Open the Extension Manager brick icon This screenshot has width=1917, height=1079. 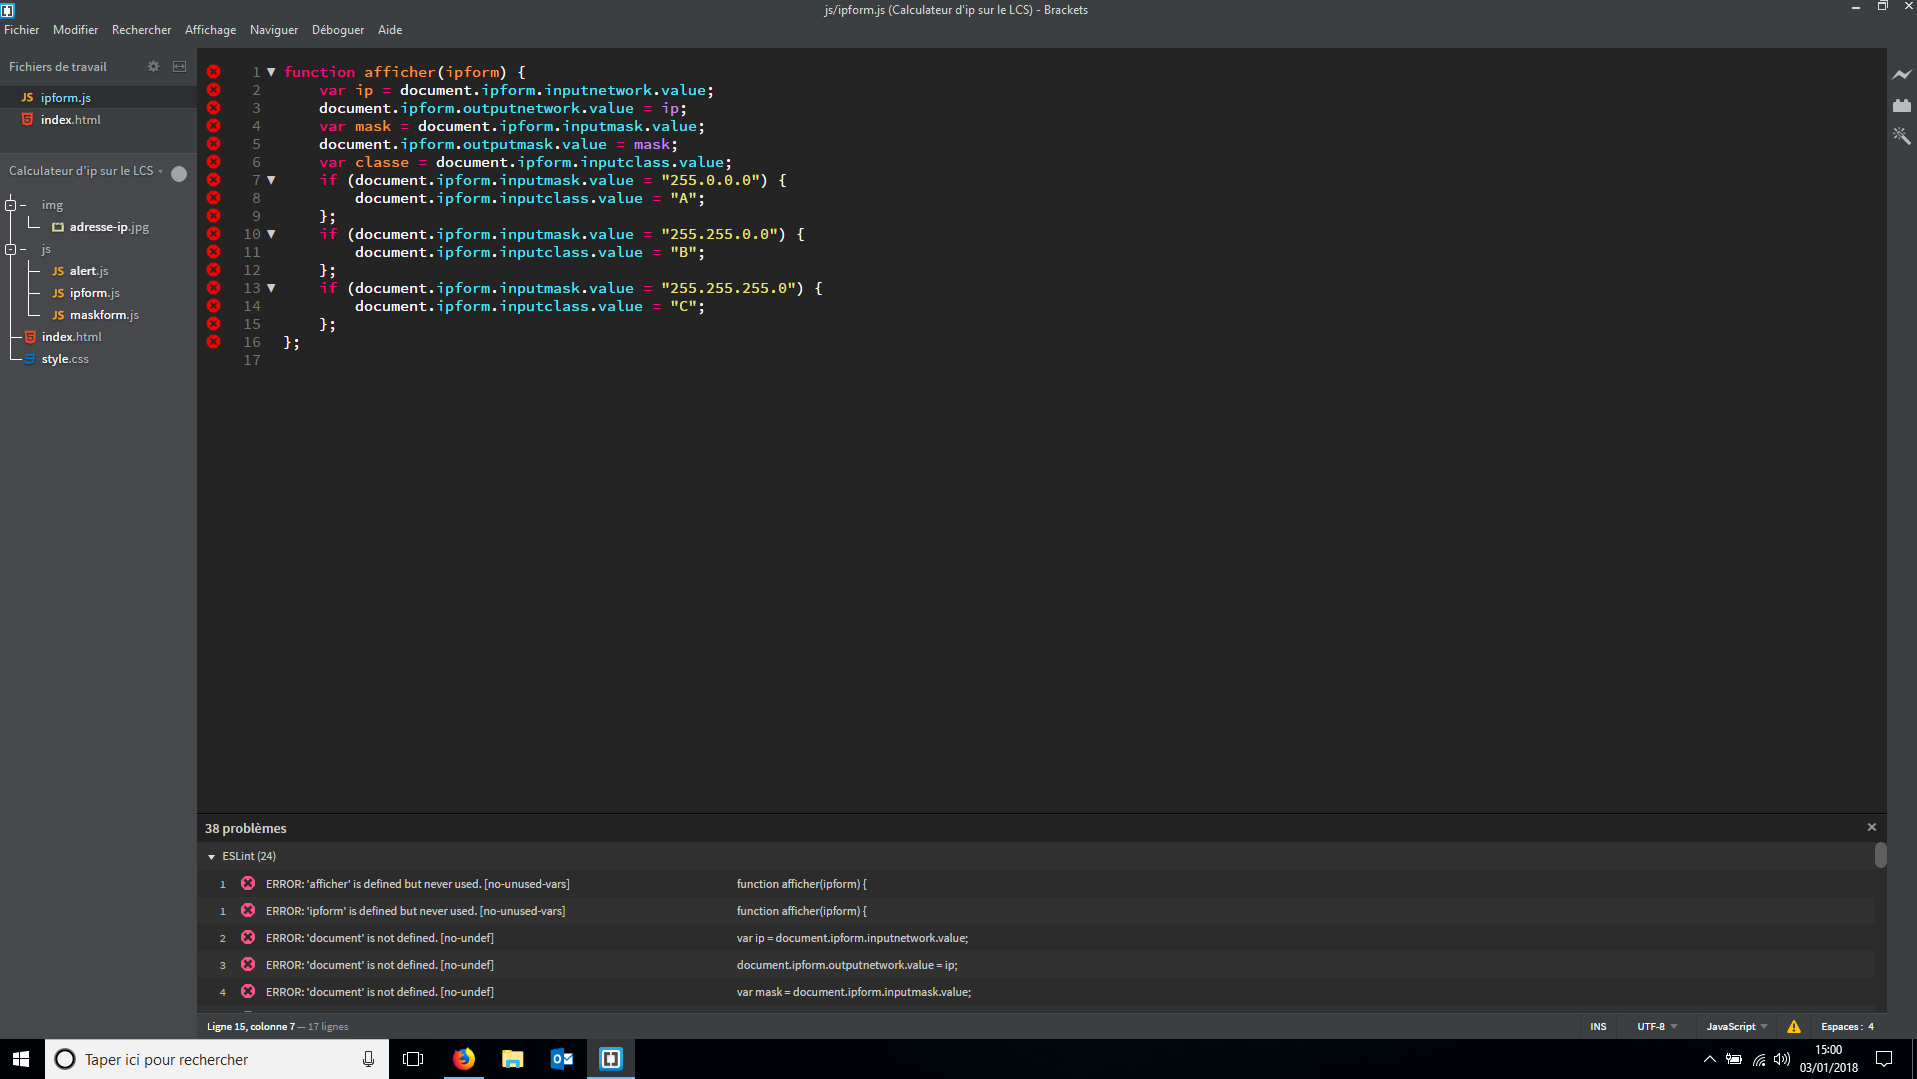pyautogui.click(x=1901, y=105)
